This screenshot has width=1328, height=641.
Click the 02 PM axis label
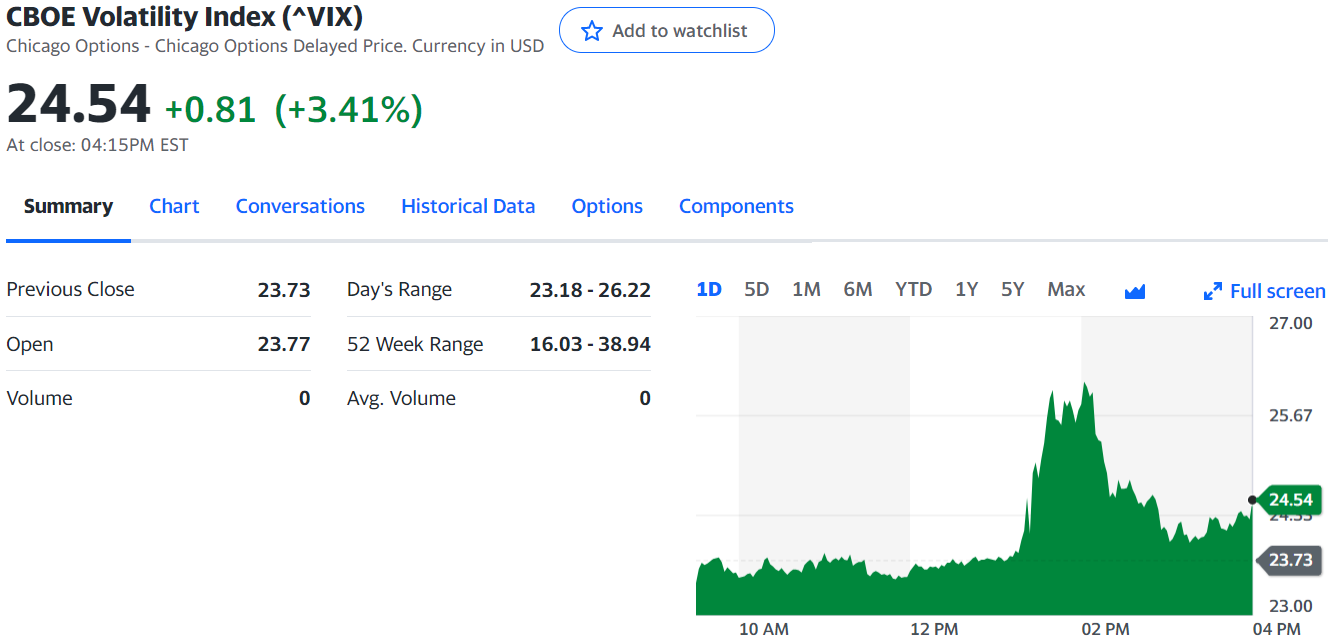tap(1105, 629)
